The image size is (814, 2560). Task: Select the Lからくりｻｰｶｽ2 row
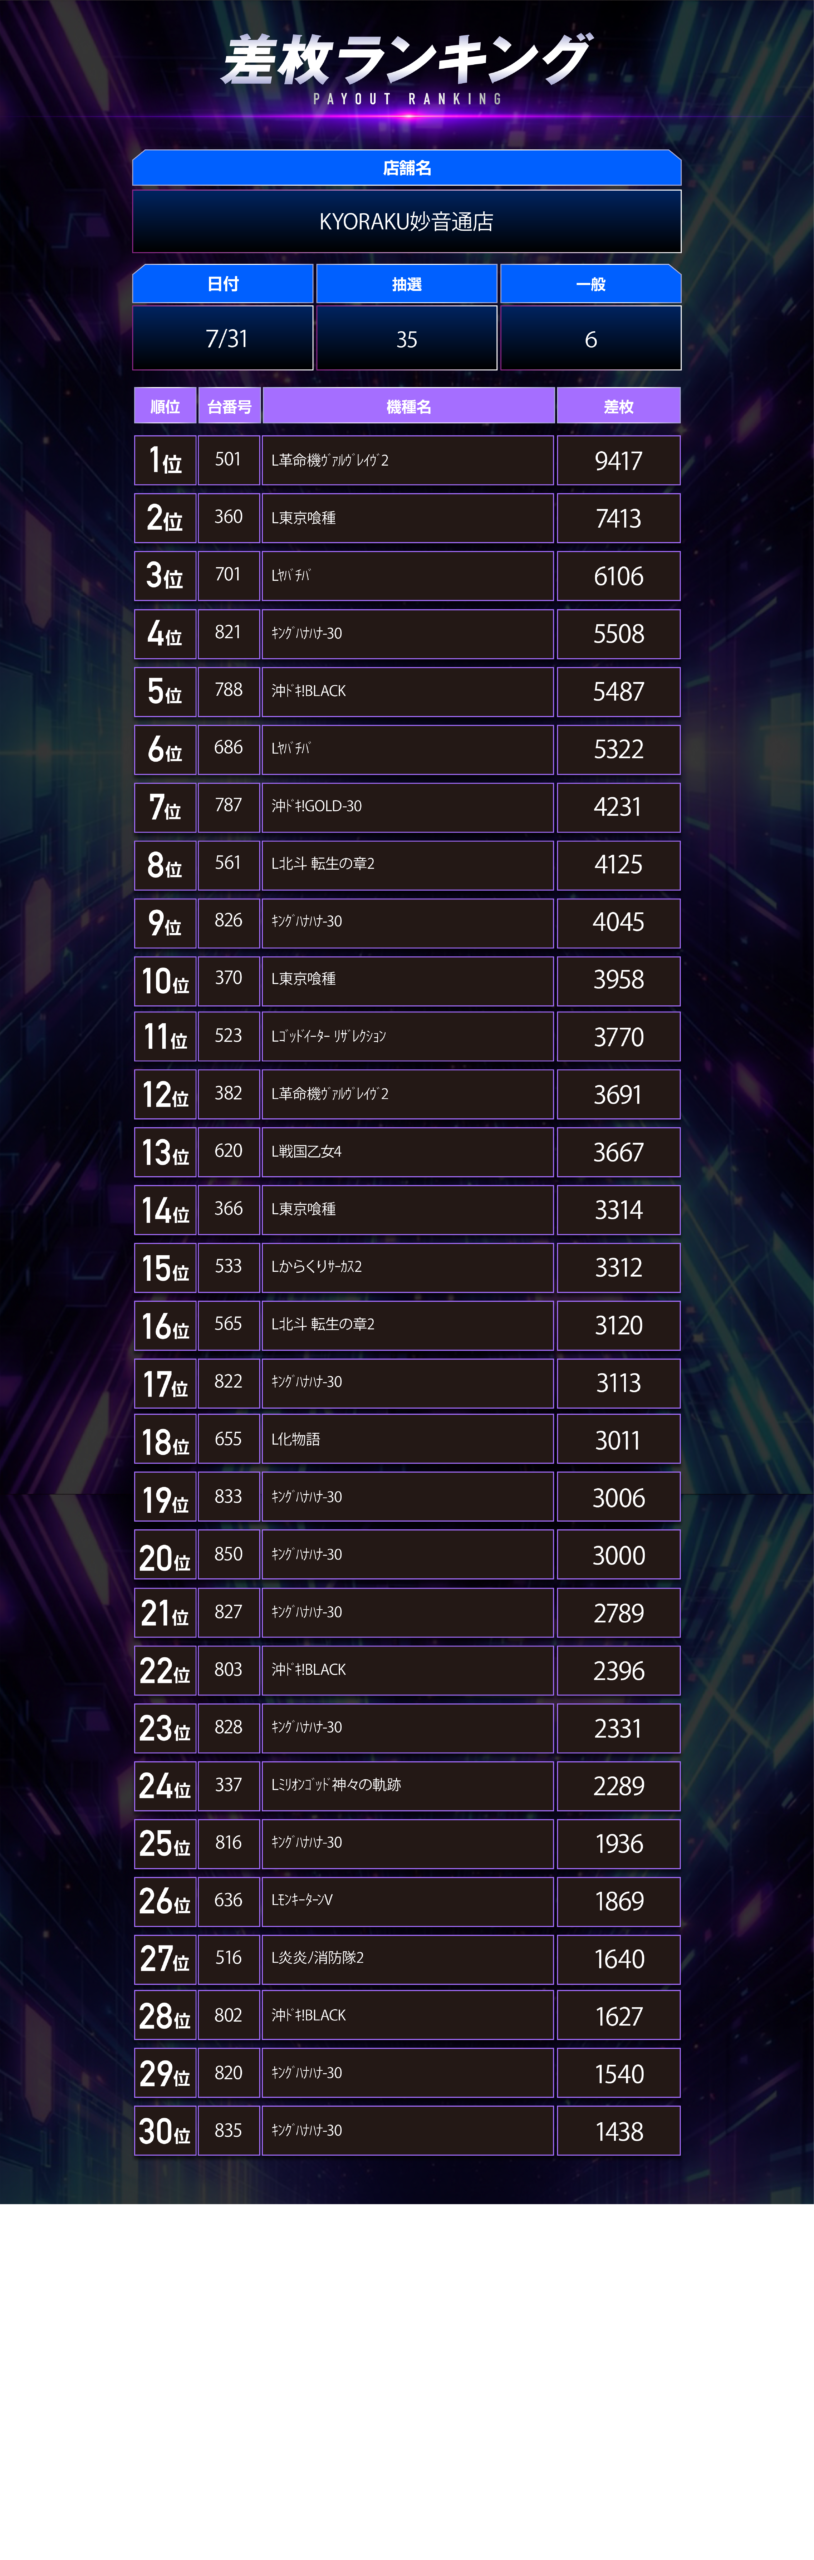click(x=408, y=1268)
